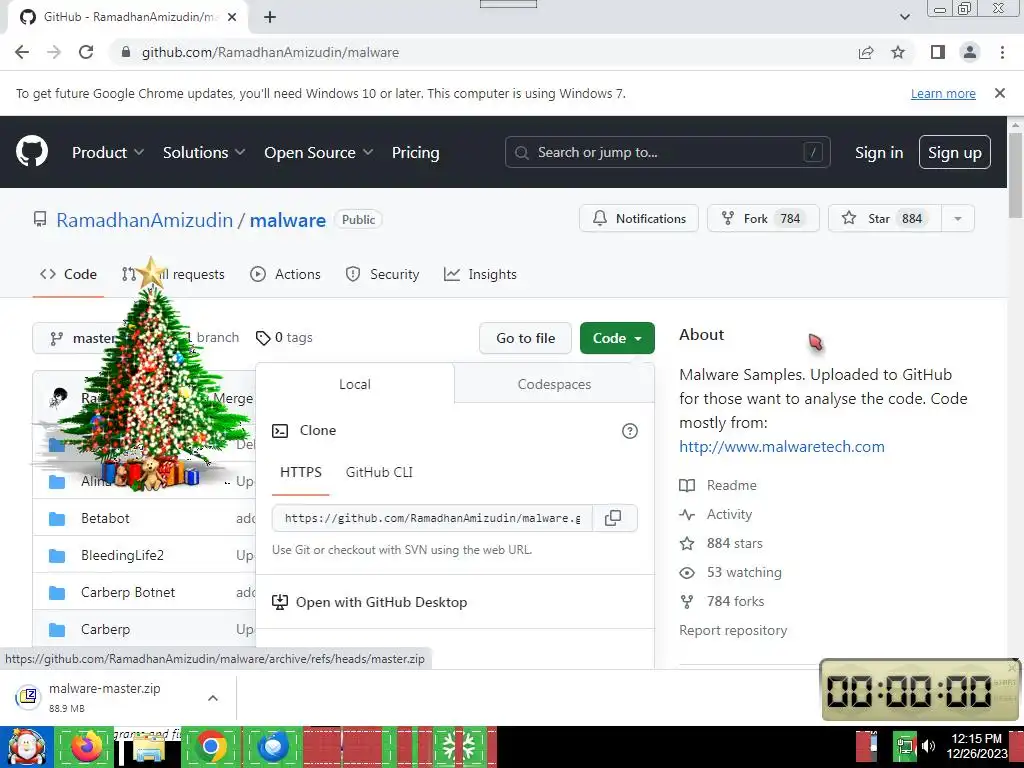Open the Carberp folder
This screenshot has width=1024, height=768.
click(x=105, y=630)
